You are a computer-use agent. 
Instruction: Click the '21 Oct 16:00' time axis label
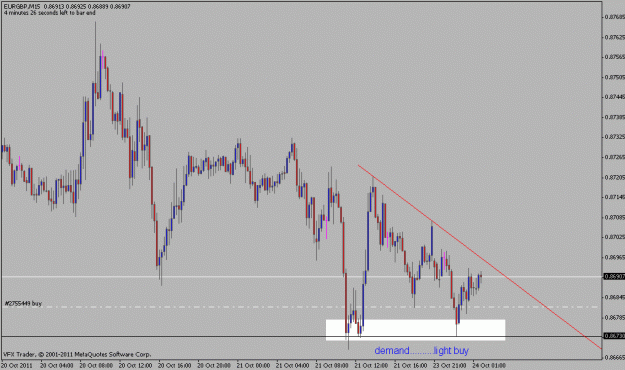411,365
